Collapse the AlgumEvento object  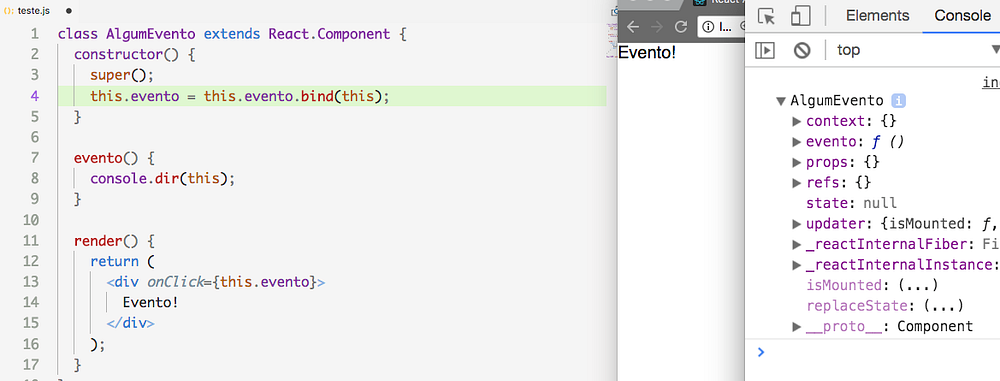pos(781,101)
